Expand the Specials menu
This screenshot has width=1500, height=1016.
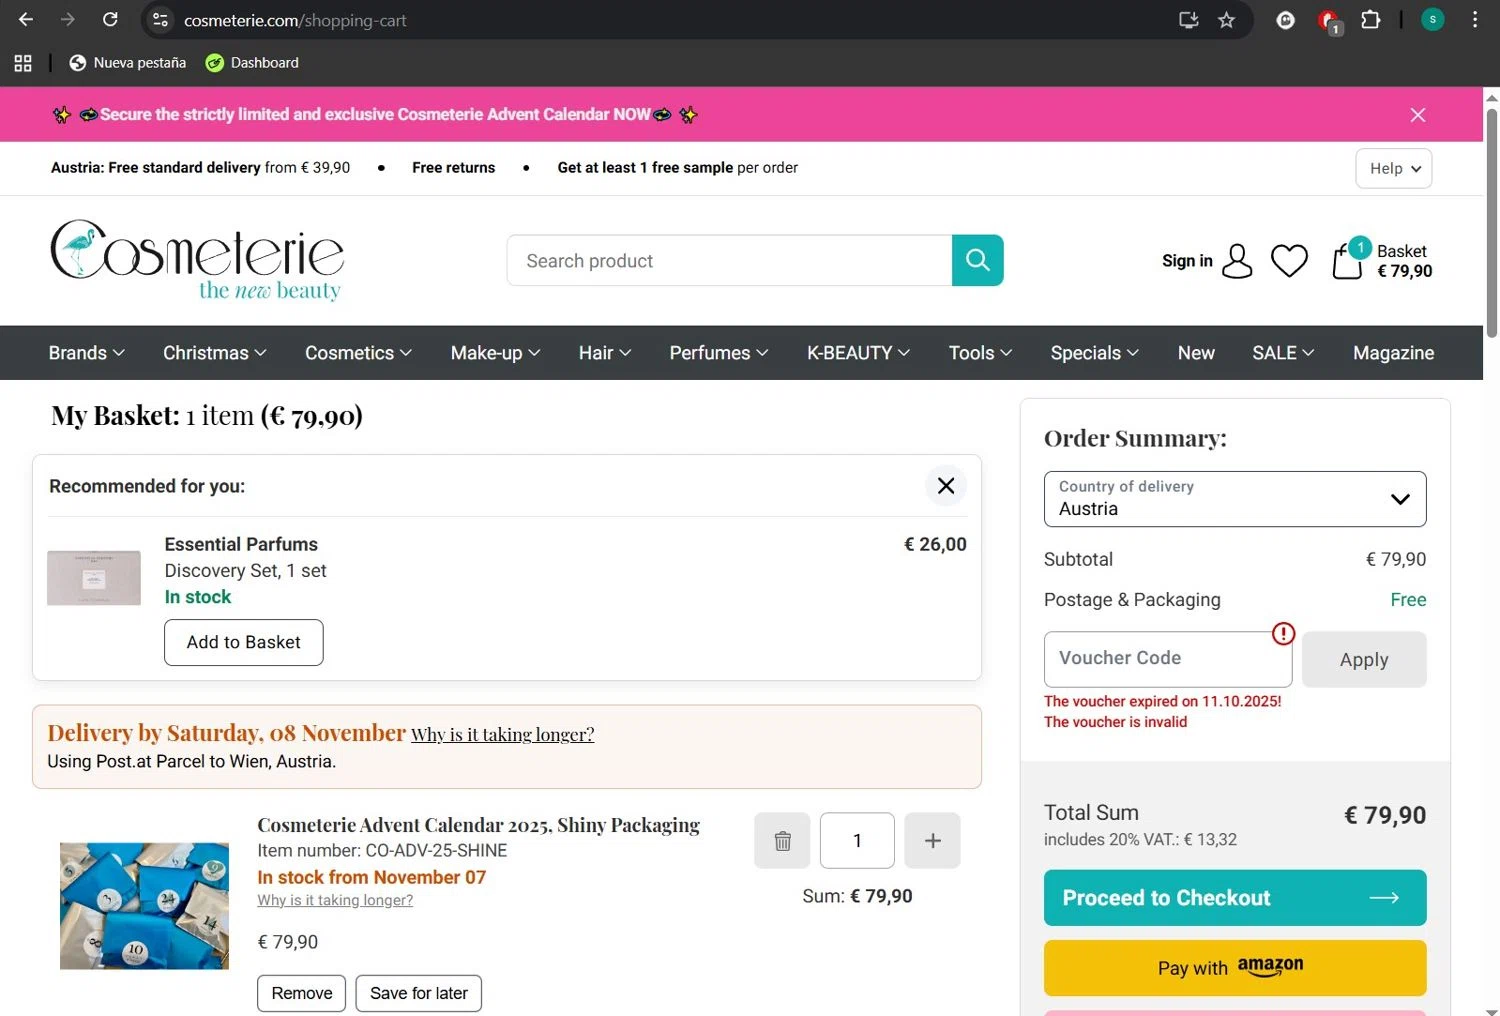(1094, 353)
